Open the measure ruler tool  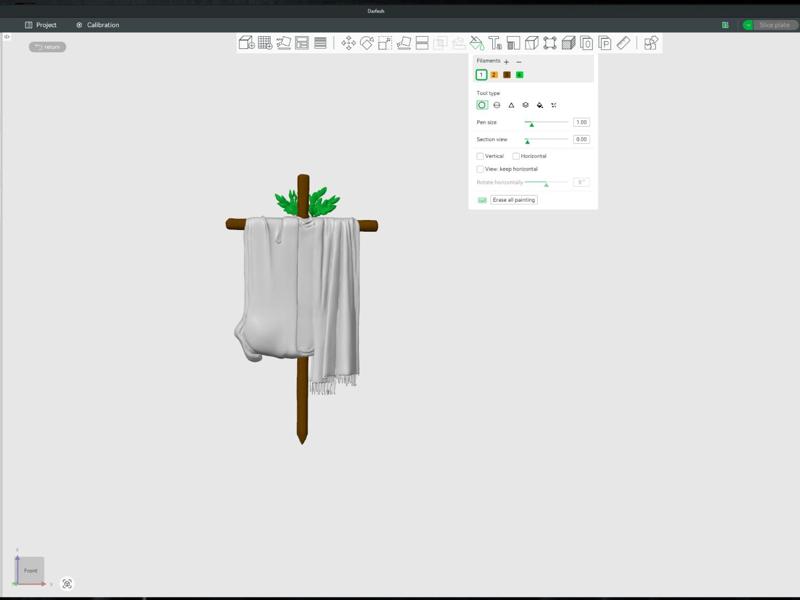point(623,43)
